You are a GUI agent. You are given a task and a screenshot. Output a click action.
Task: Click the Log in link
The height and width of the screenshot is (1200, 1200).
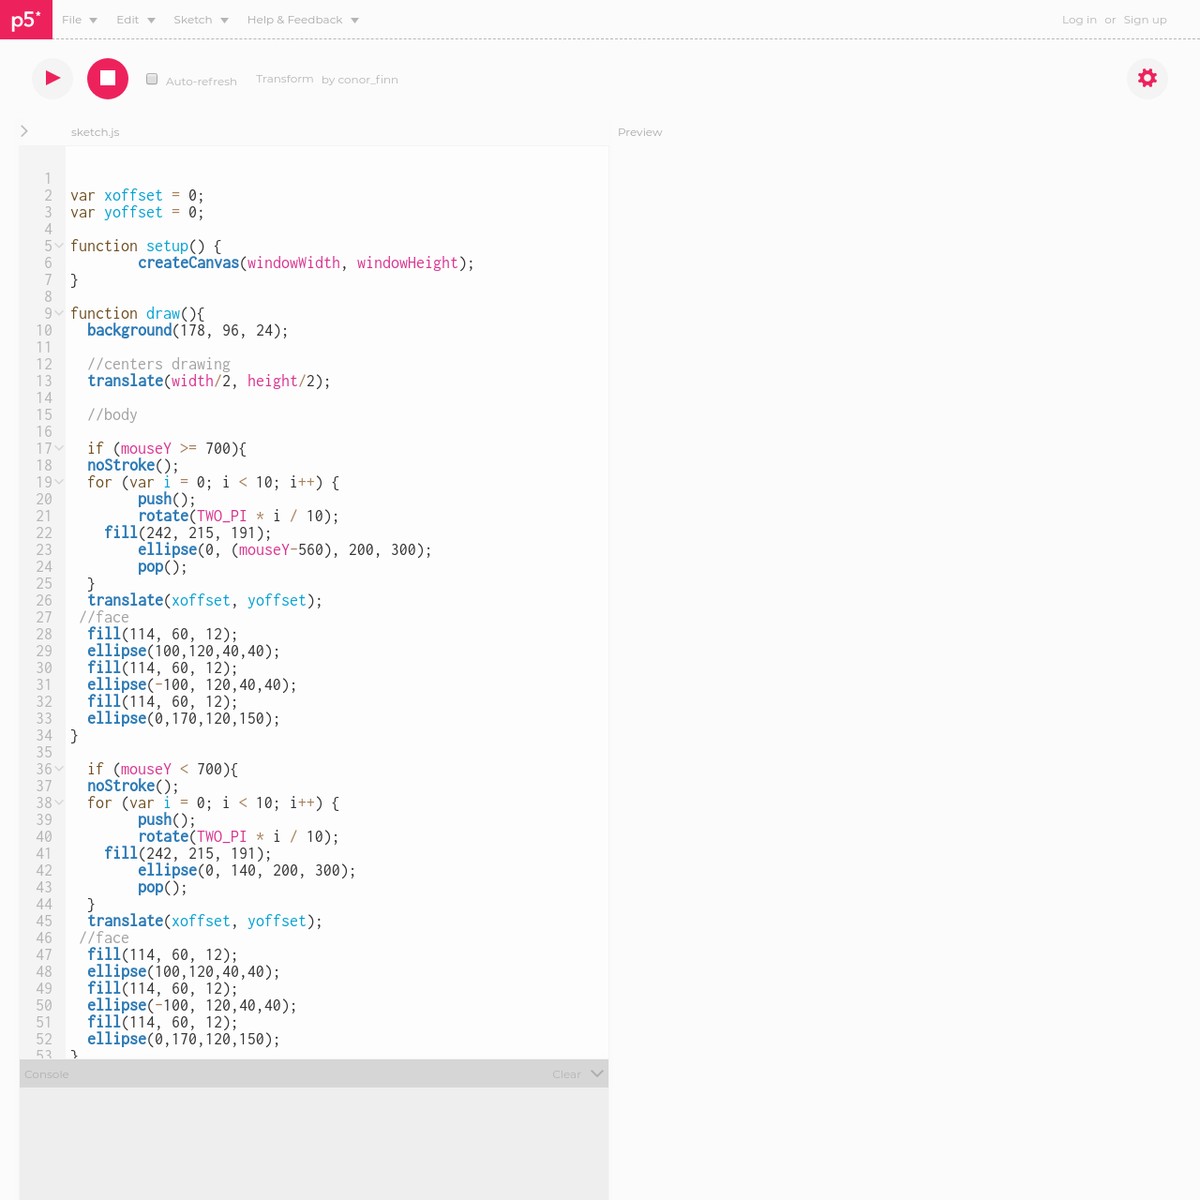tap(1079, 20)
